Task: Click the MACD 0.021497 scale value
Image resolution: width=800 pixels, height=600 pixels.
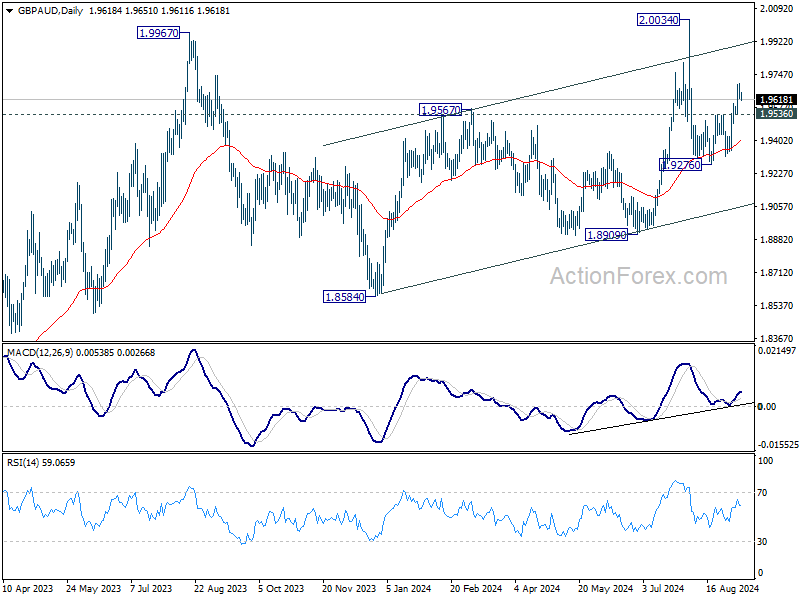Action: pyautogui.click(x=777, y=351)
